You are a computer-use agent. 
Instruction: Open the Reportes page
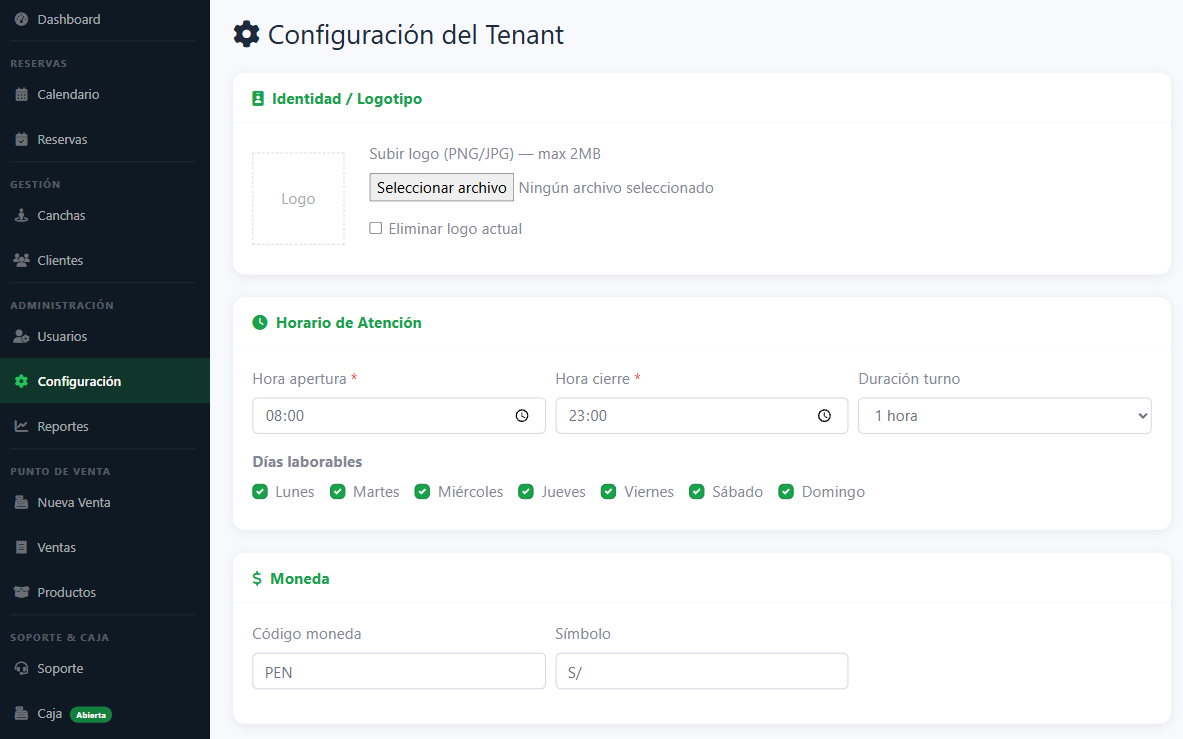(105, 426)
